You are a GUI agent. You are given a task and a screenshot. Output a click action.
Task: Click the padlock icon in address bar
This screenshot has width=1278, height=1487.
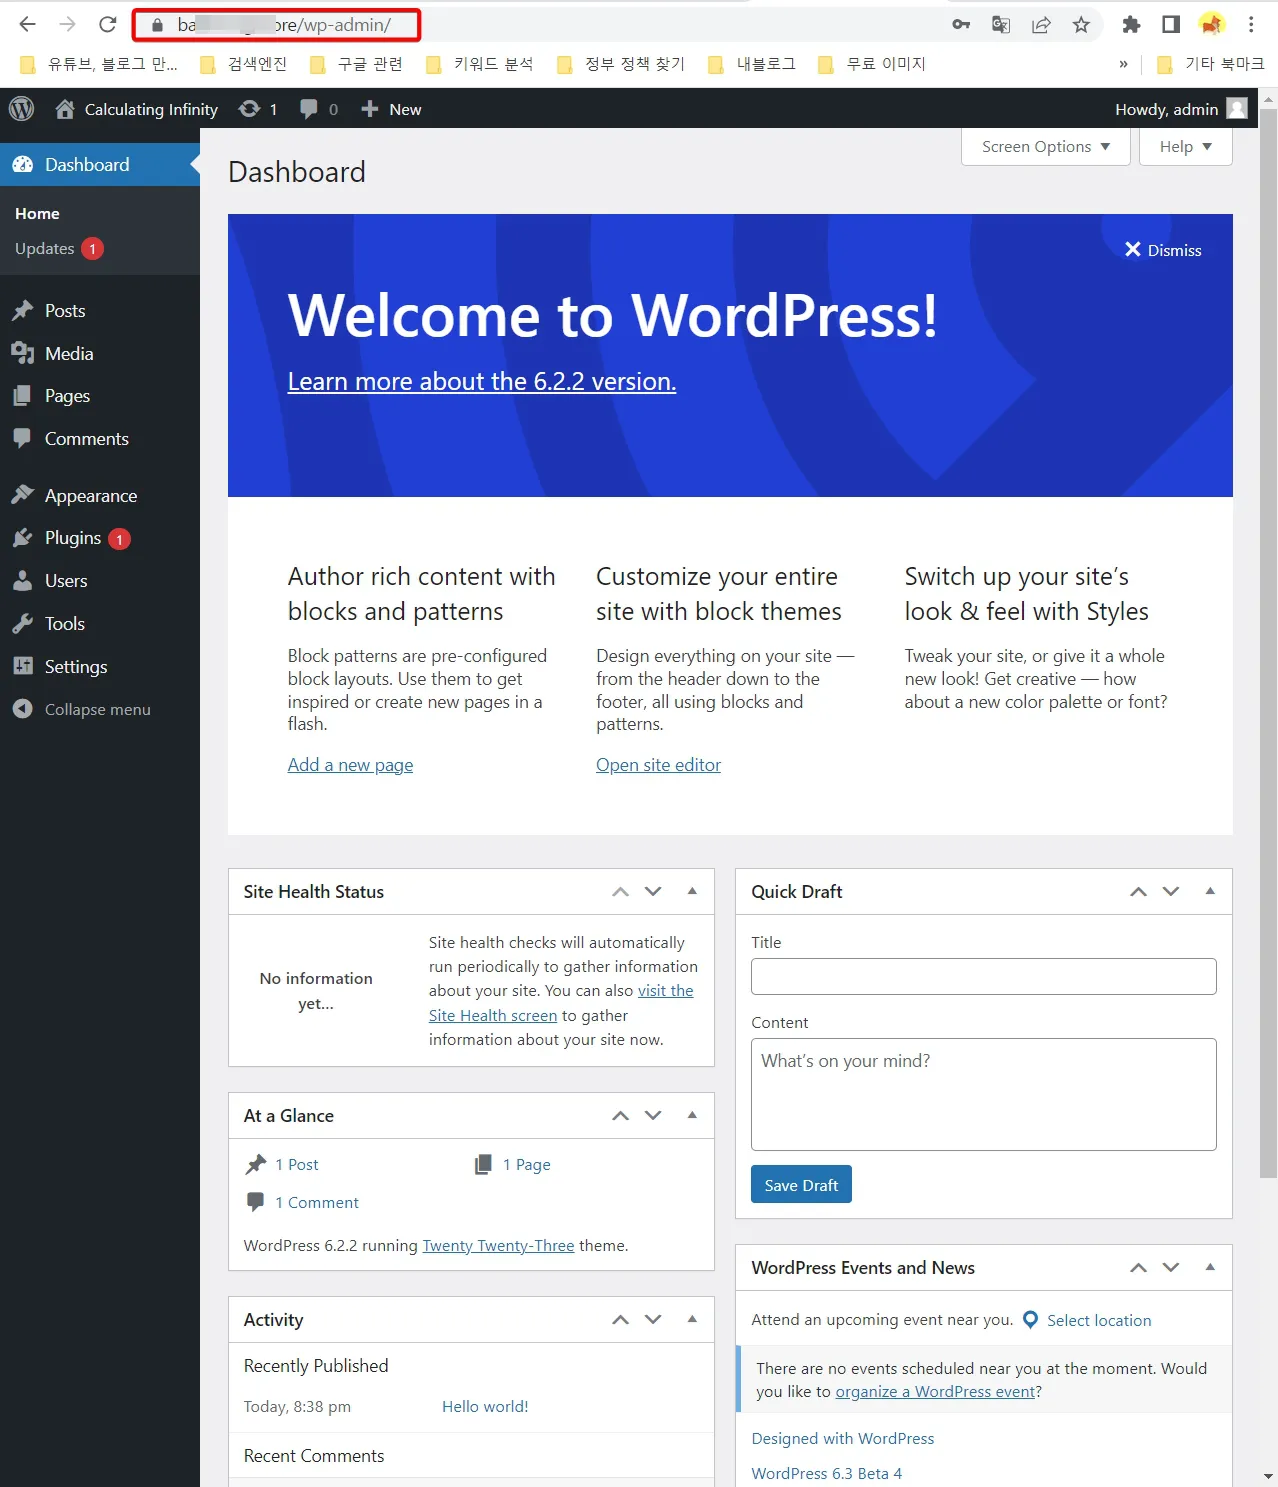pos(156,25)
